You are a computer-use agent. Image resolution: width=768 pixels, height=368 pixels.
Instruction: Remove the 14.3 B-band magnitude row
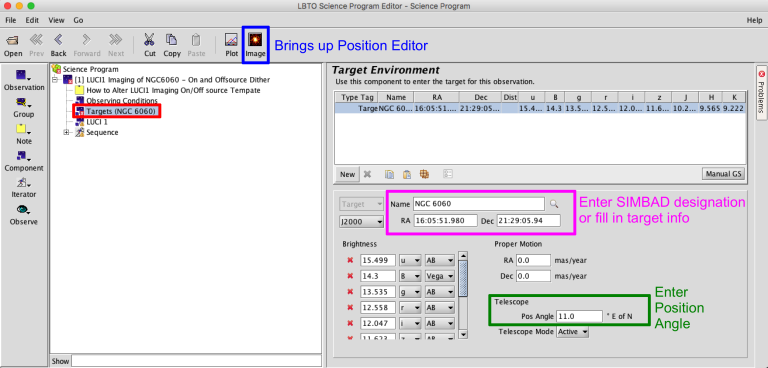[350, 276]
